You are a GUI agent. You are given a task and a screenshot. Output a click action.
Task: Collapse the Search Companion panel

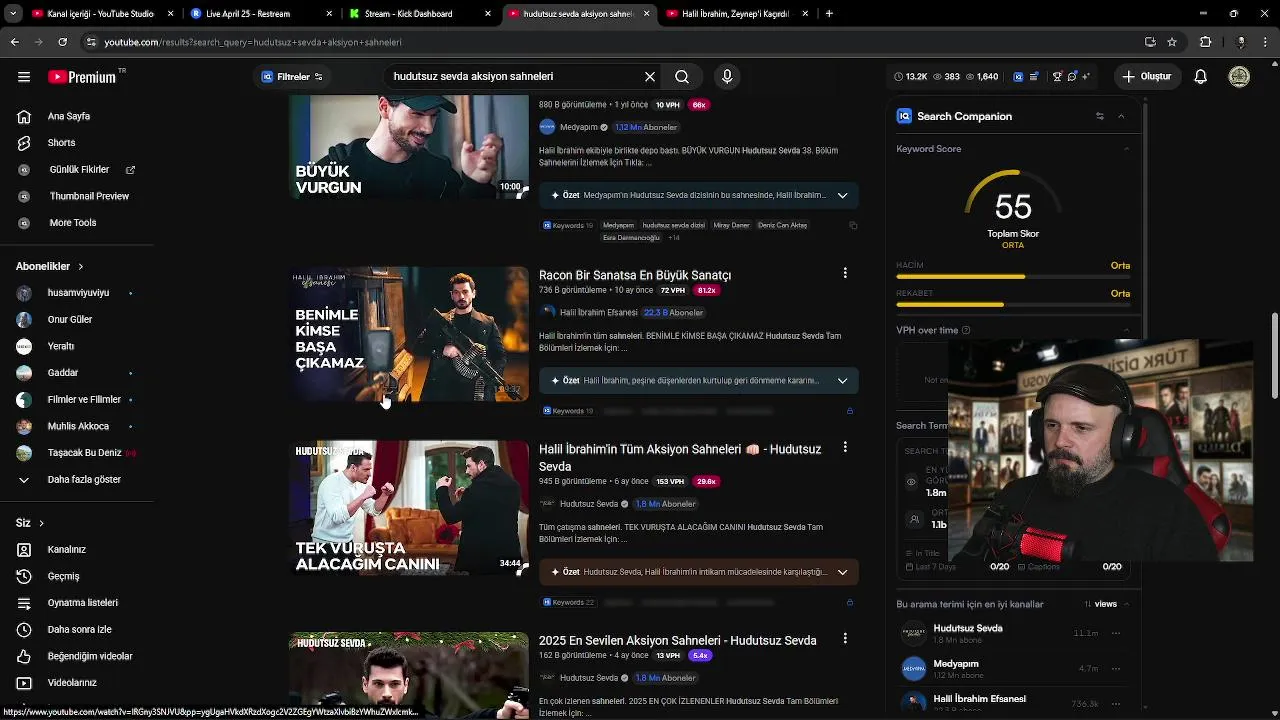pos(1121,116)
